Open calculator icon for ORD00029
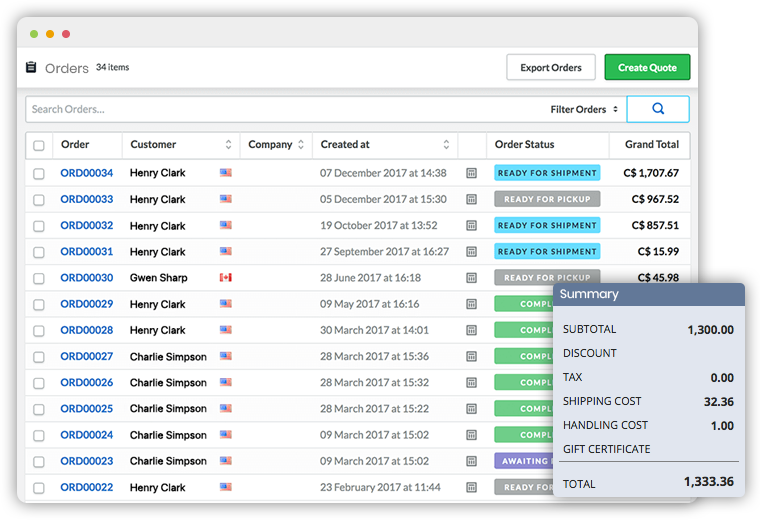This screenshot has height=520, width=760. 471,304
